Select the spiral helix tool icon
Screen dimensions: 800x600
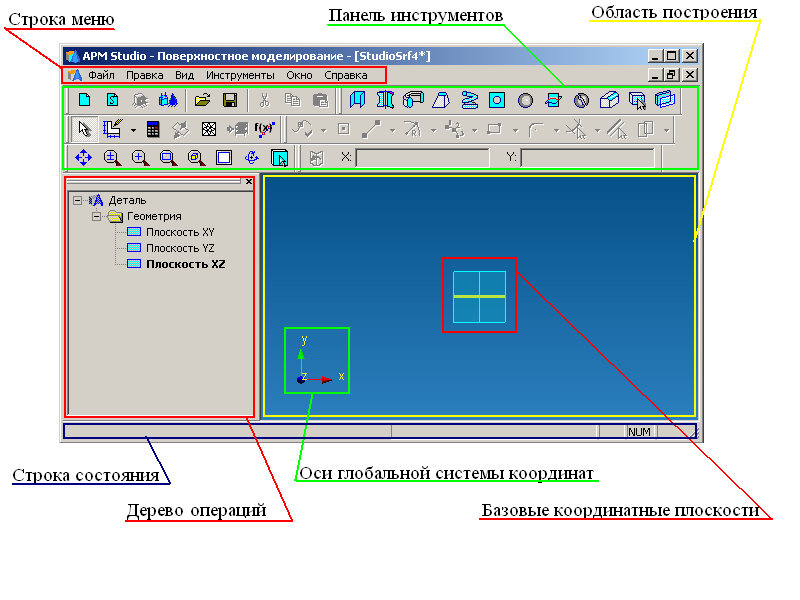469,99
